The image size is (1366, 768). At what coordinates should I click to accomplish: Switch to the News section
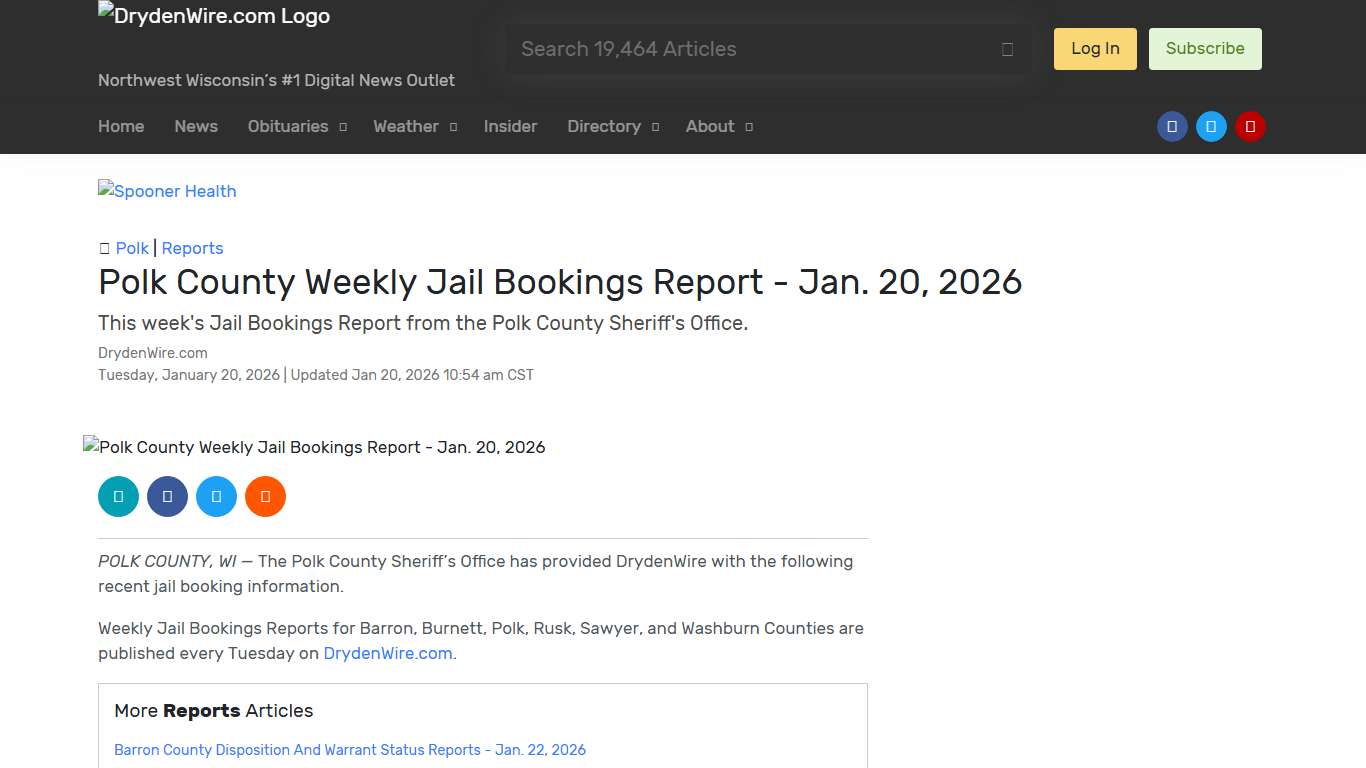pos(195,126)
